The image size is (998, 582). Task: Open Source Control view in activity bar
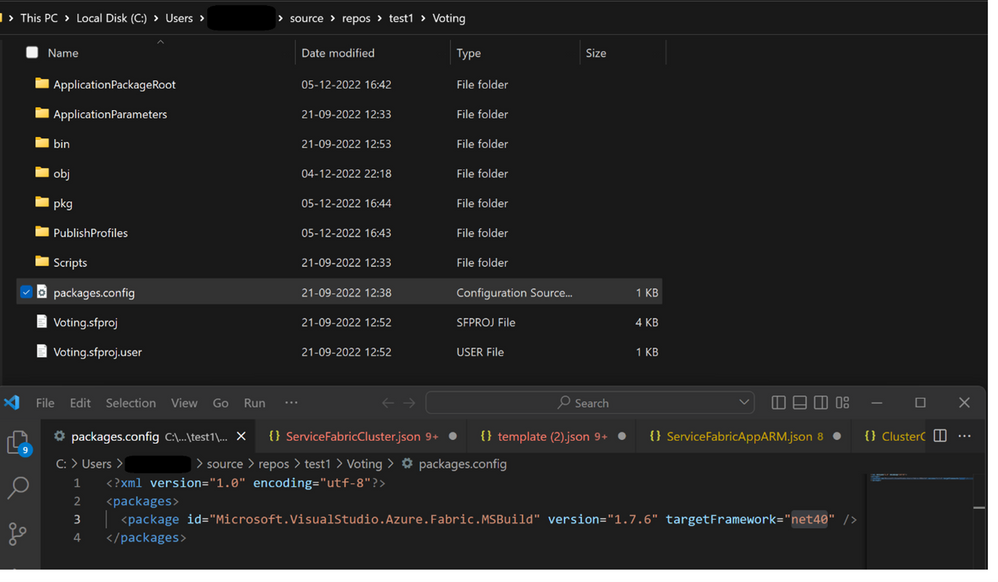click(x=18, y=533)
